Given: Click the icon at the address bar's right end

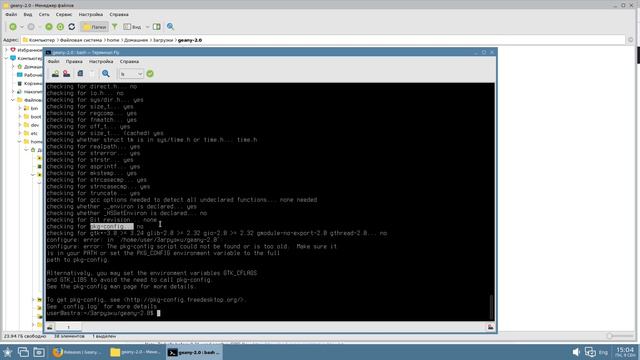Looking at the screenshot, I should pyautogui.click(x=631, y=40).
